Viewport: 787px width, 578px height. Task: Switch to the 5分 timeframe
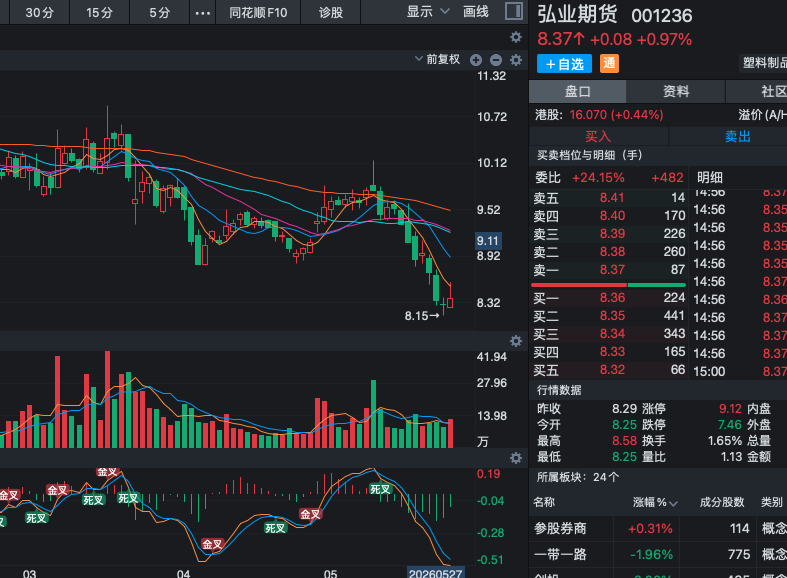coord(160,12)
